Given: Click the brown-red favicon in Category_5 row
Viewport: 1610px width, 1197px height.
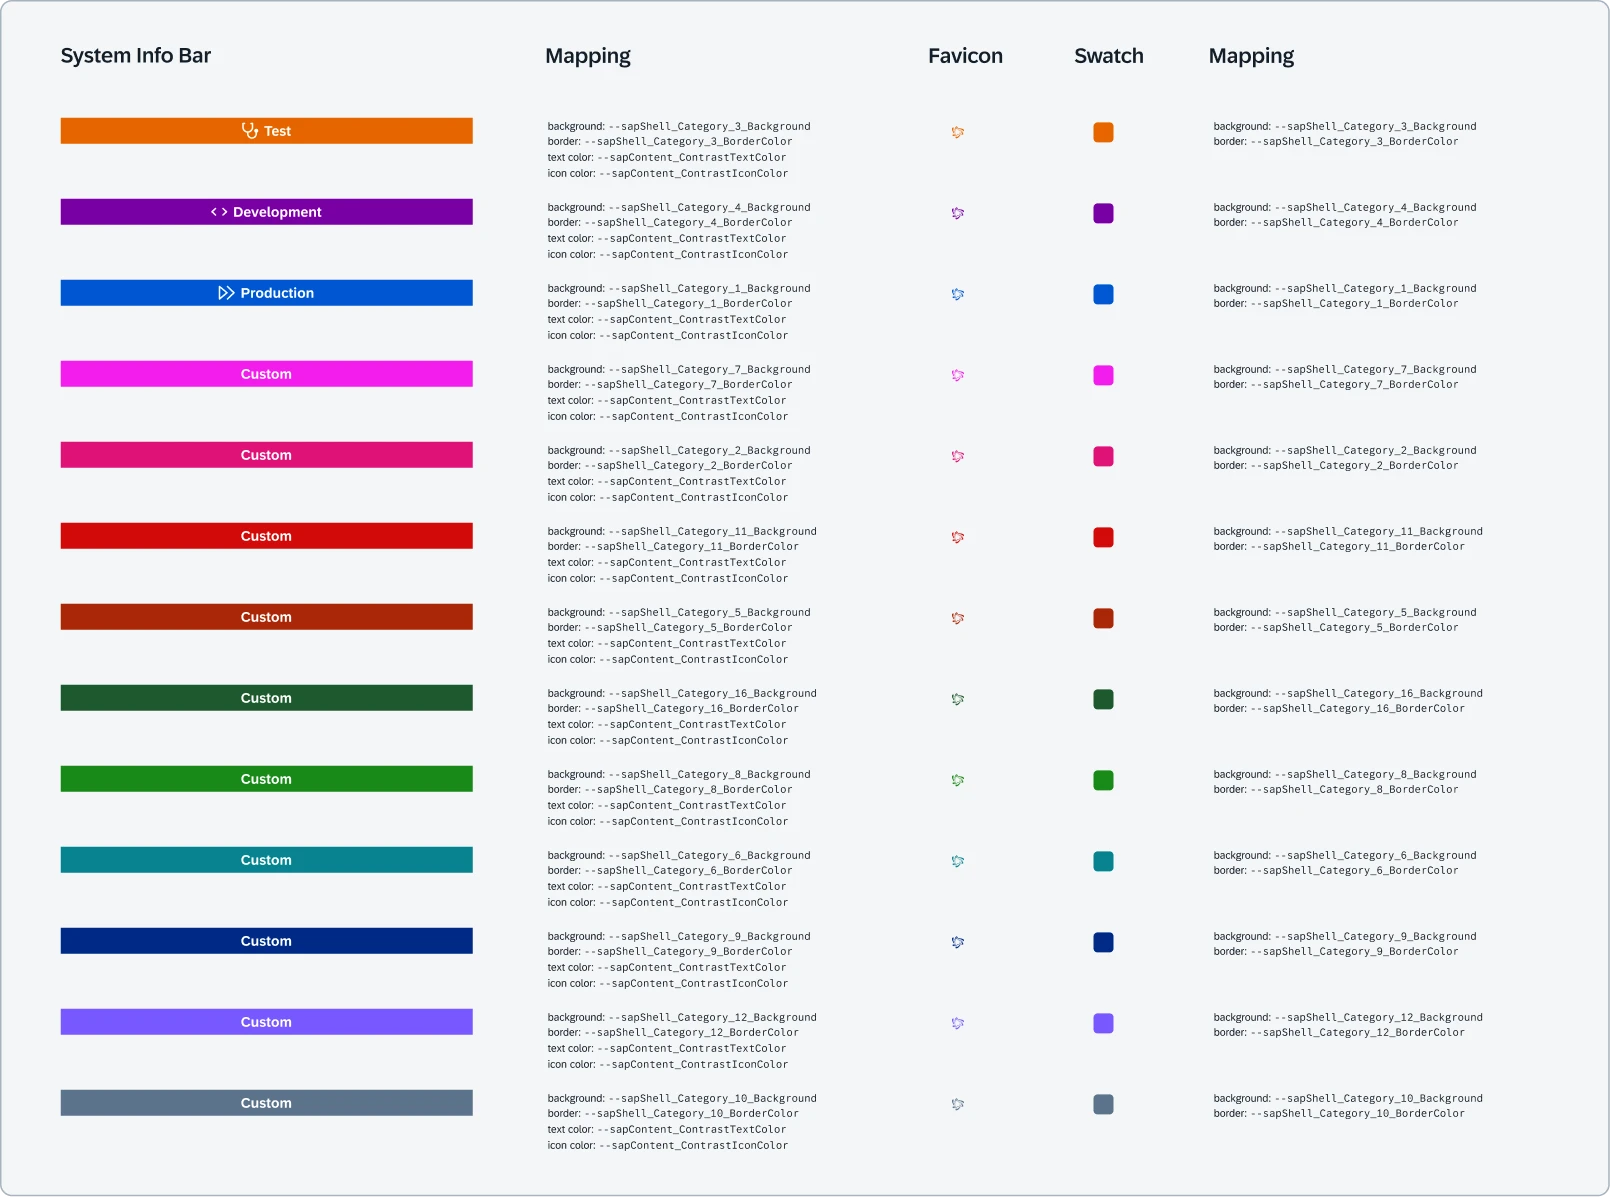Looking at the screenshot, I should (x=958, y=618).
